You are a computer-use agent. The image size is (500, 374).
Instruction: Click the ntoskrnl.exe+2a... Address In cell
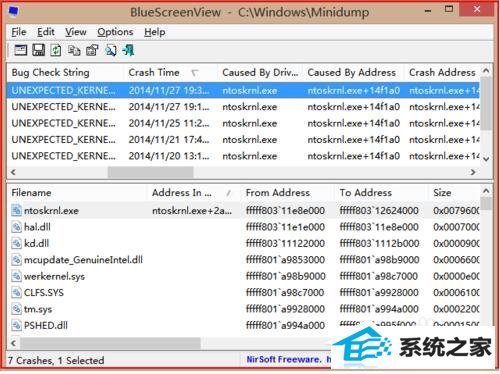pos(192,211)
